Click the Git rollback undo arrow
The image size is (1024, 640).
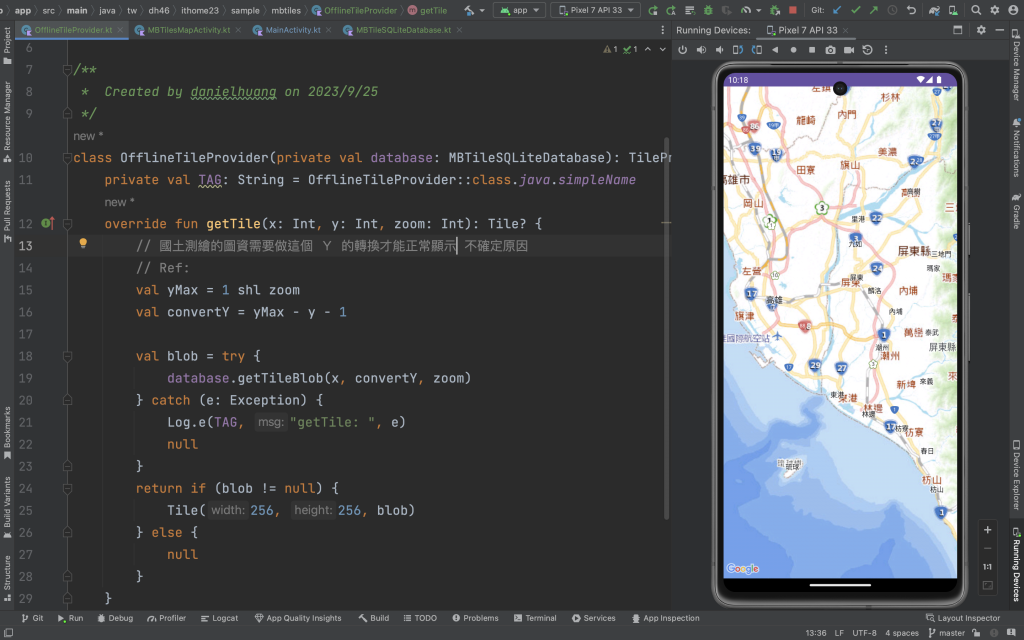click(x=911, y=10)
